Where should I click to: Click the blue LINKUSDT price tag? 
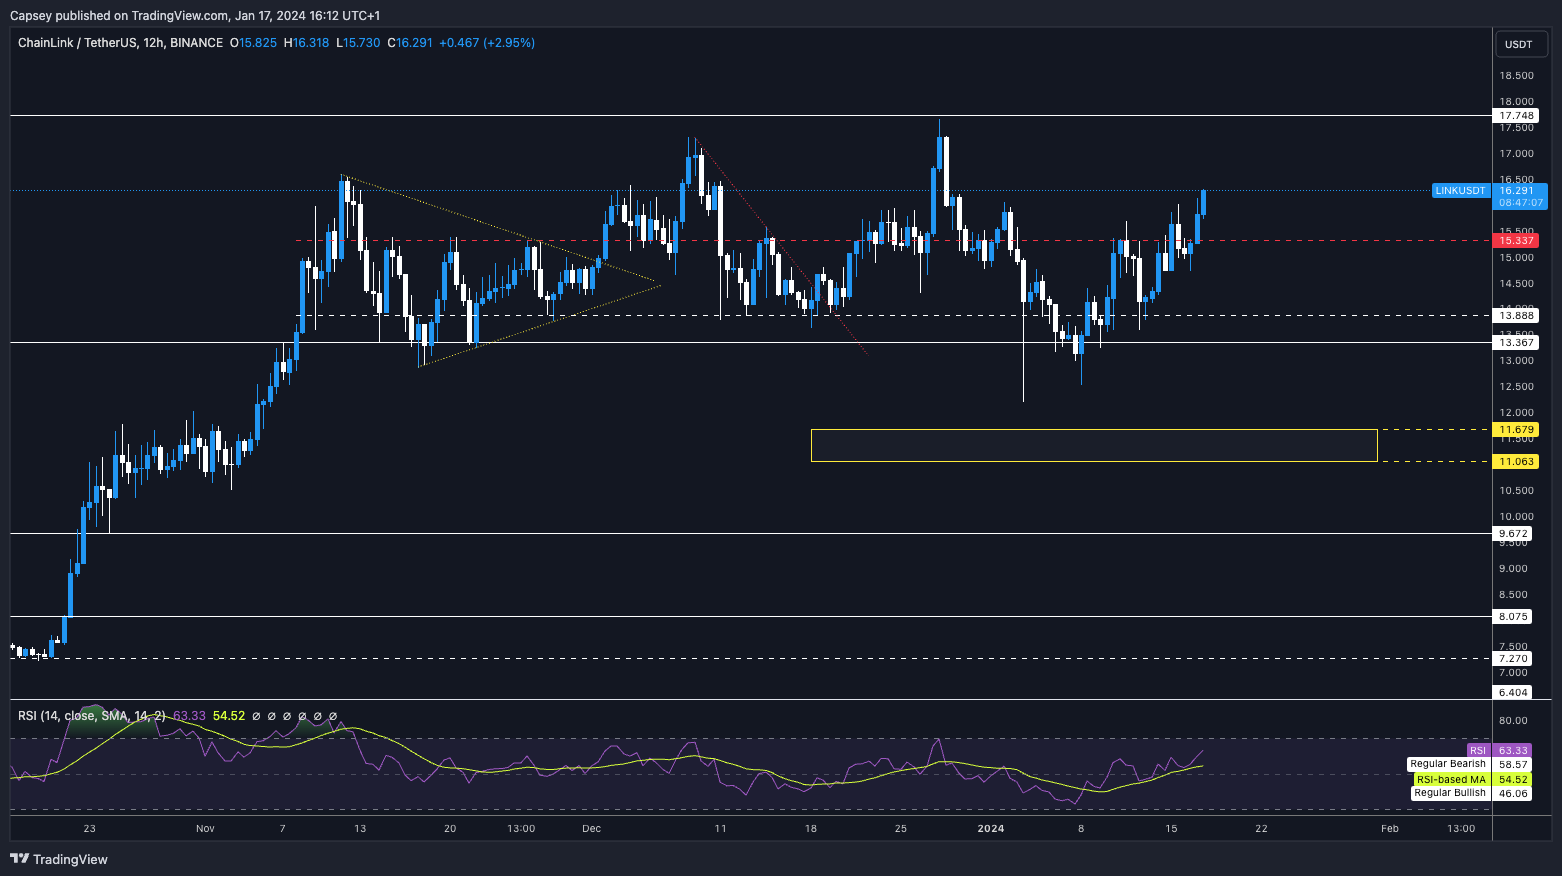tap(1460, 190)
